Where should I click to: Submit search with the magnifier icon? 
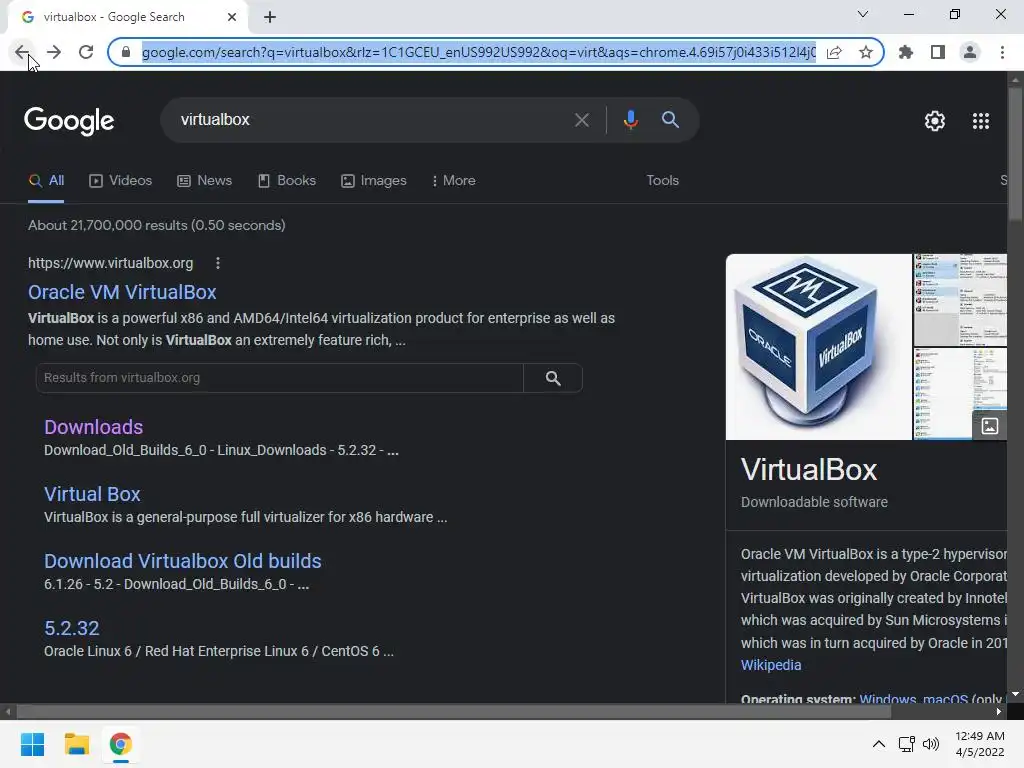click(670, 120)
